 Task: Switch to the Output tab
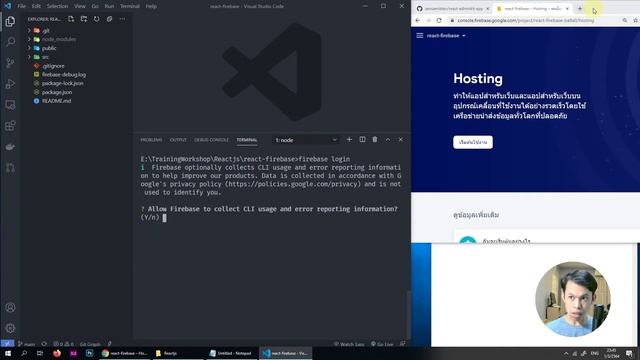click(x=178, y=140)
